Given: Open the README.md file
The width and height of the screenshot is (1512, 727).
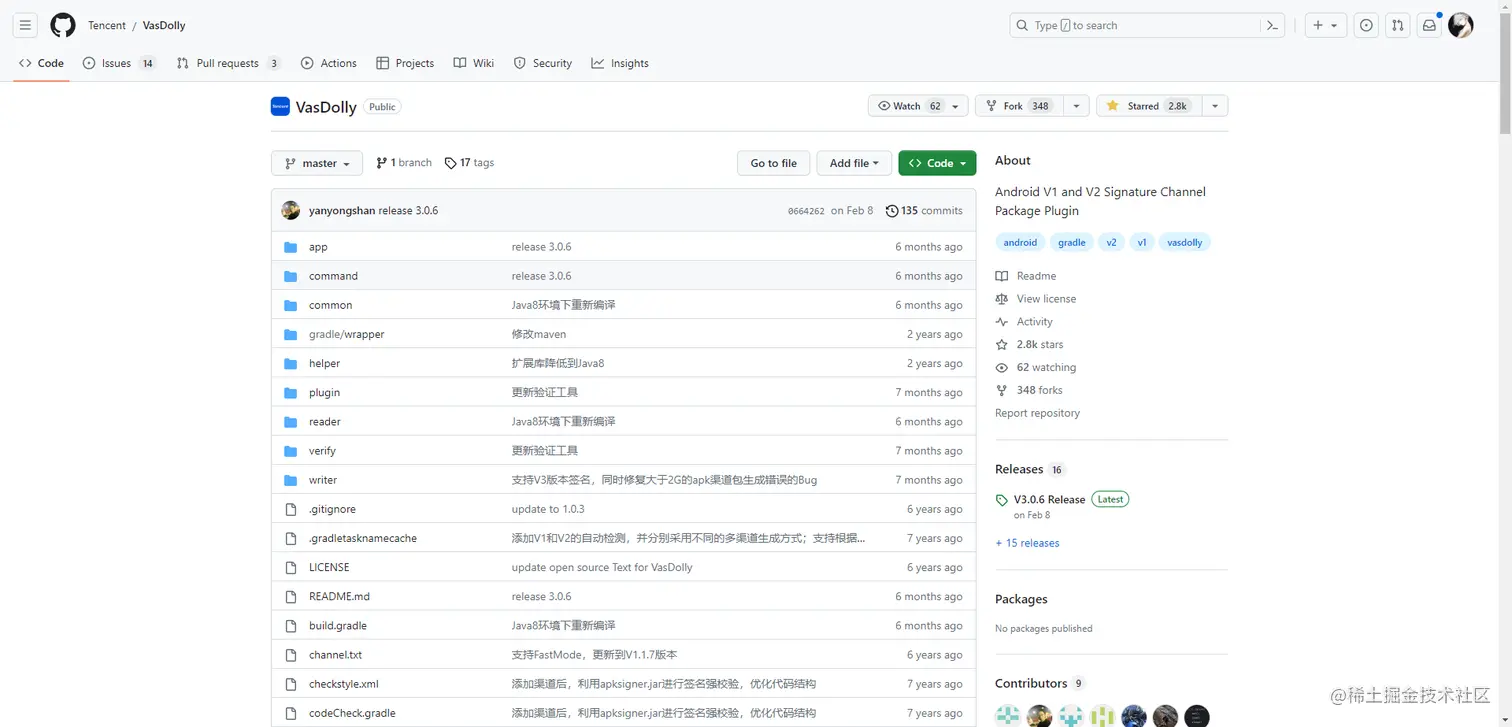Looking at the screenshot, I should coord(339,597).
